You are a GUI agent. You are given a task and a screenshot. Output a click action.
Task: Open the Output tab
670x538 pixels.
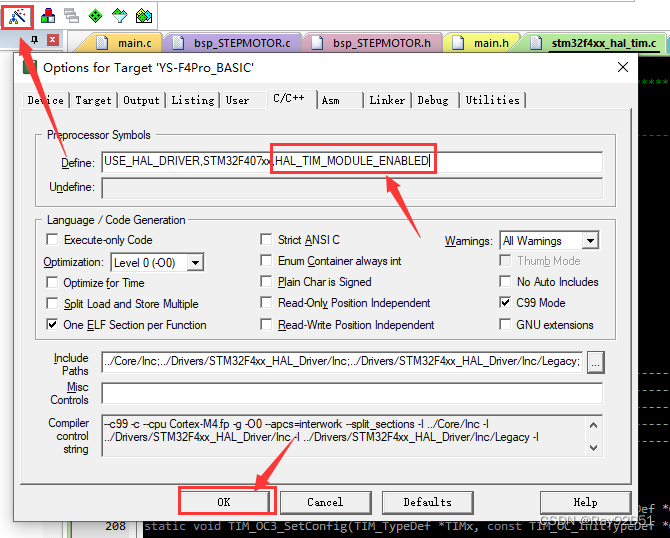click(x=141, y=100)
